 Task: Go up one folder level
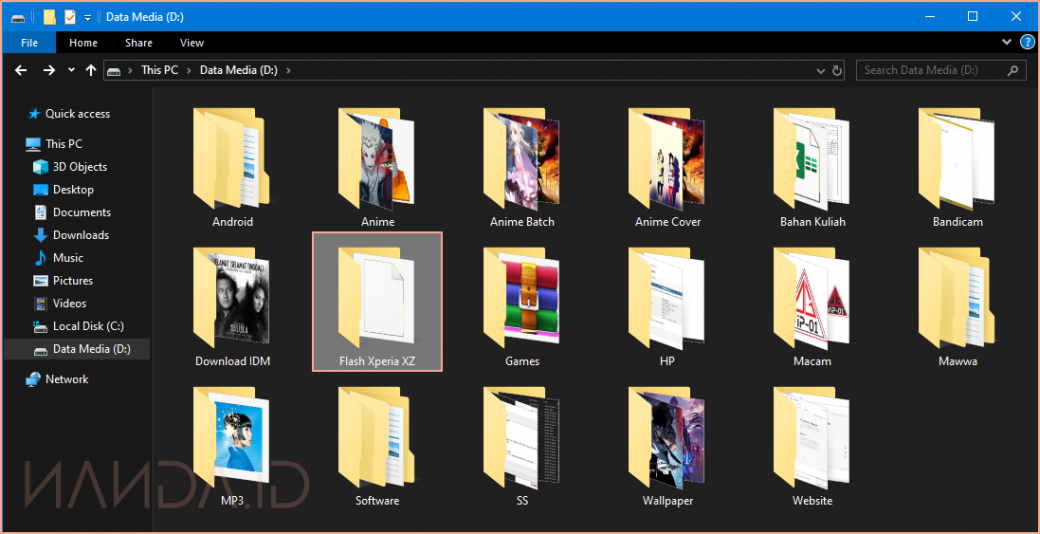click(x=92, y=70)
